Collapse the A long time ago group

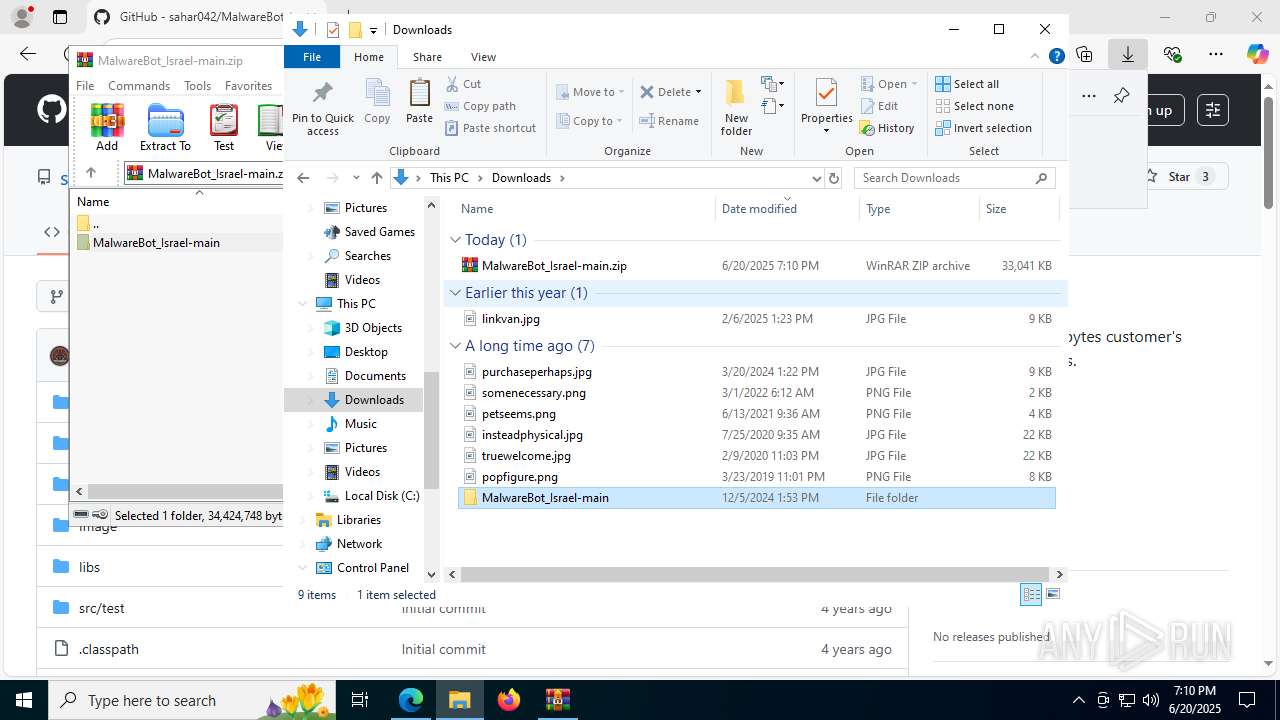(456, 346)
